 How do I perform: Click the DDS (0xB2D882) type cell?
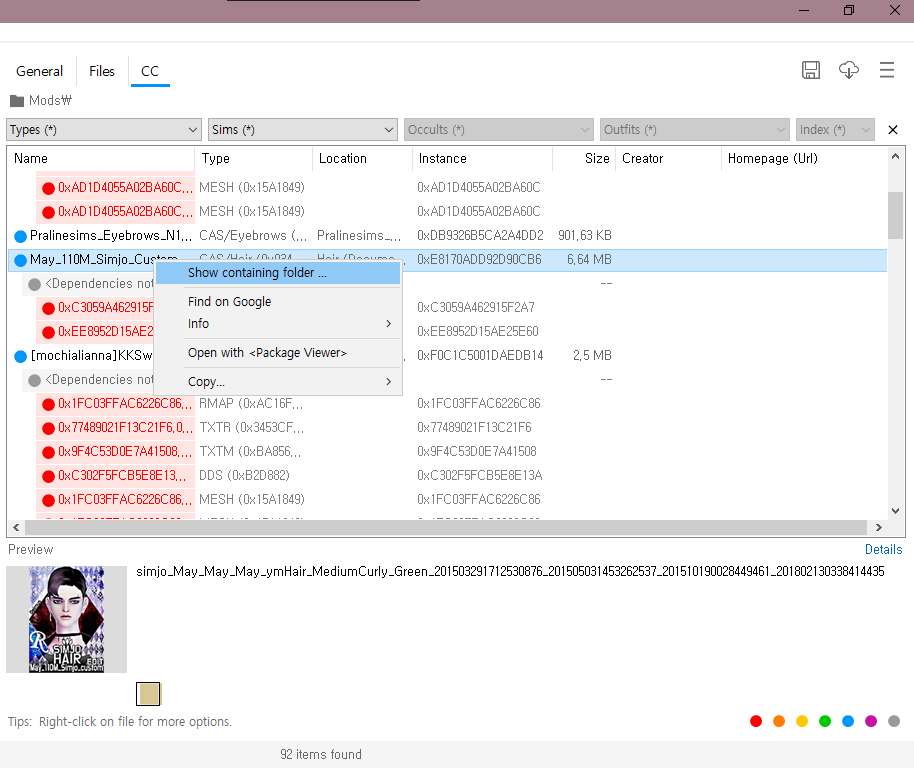pyautogui.click(x=244, y=475)
